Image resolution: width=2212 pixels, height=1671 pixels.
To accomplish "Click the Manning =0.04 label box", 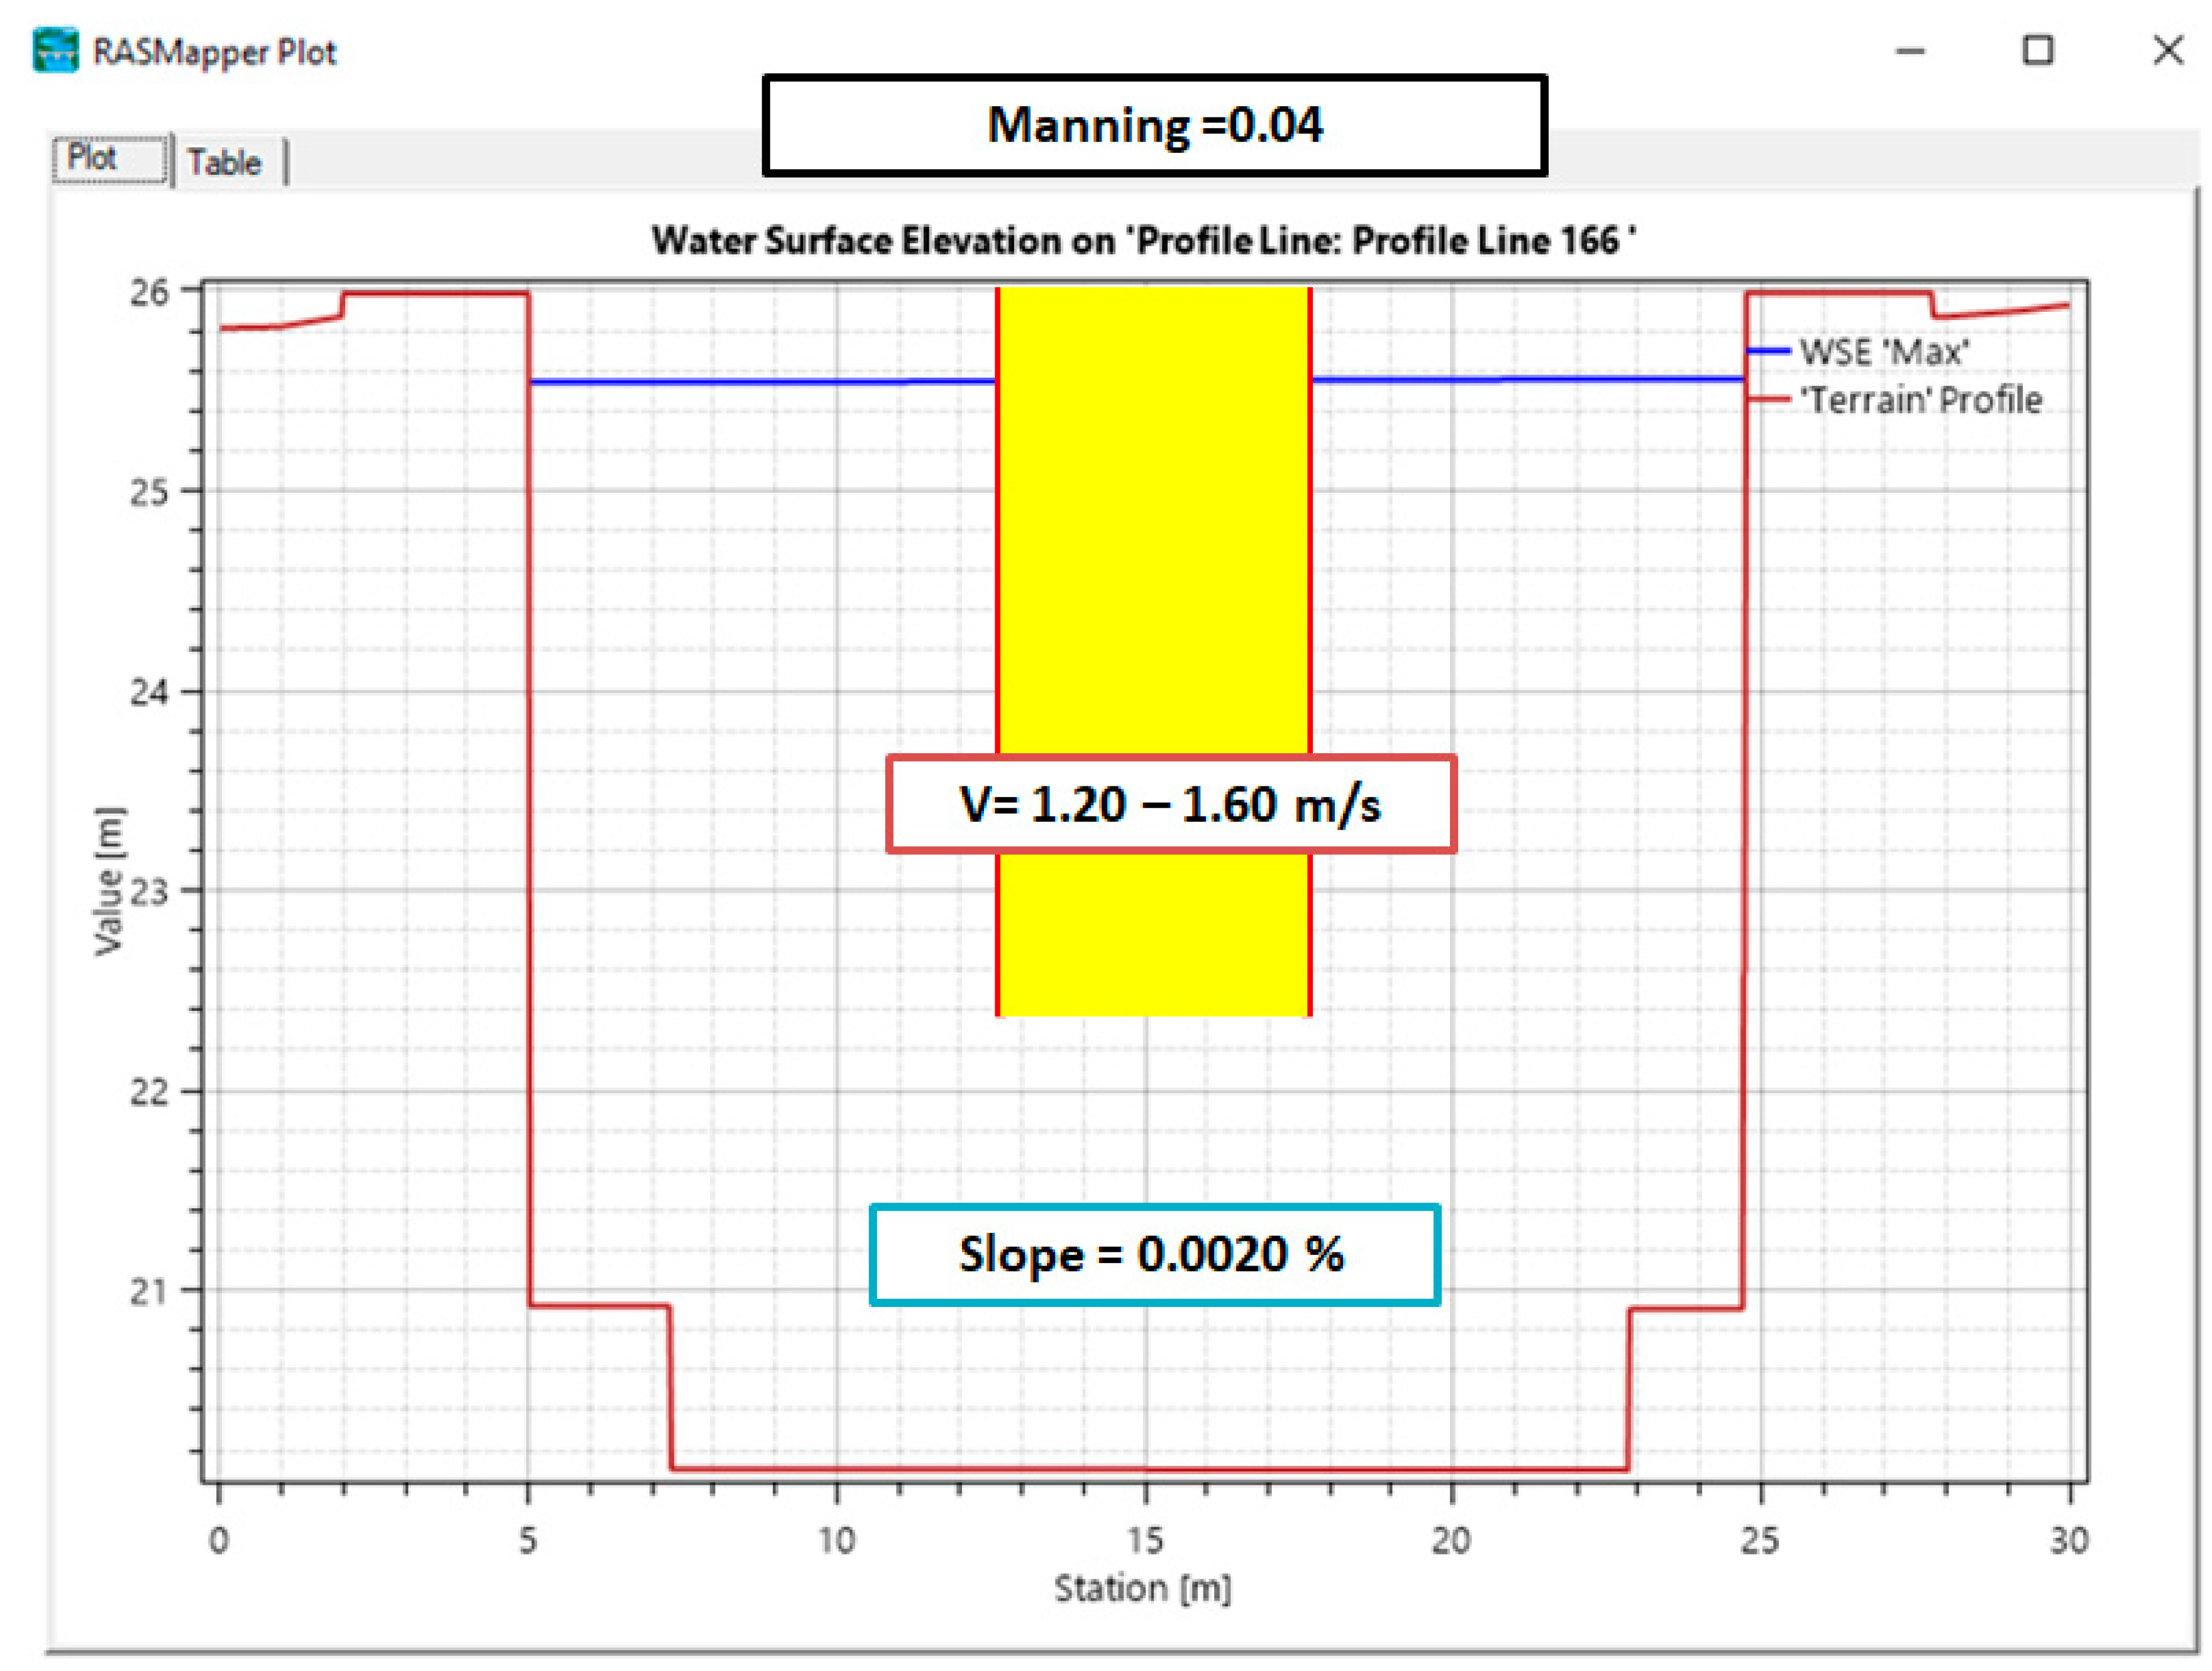I will 1154,126.
